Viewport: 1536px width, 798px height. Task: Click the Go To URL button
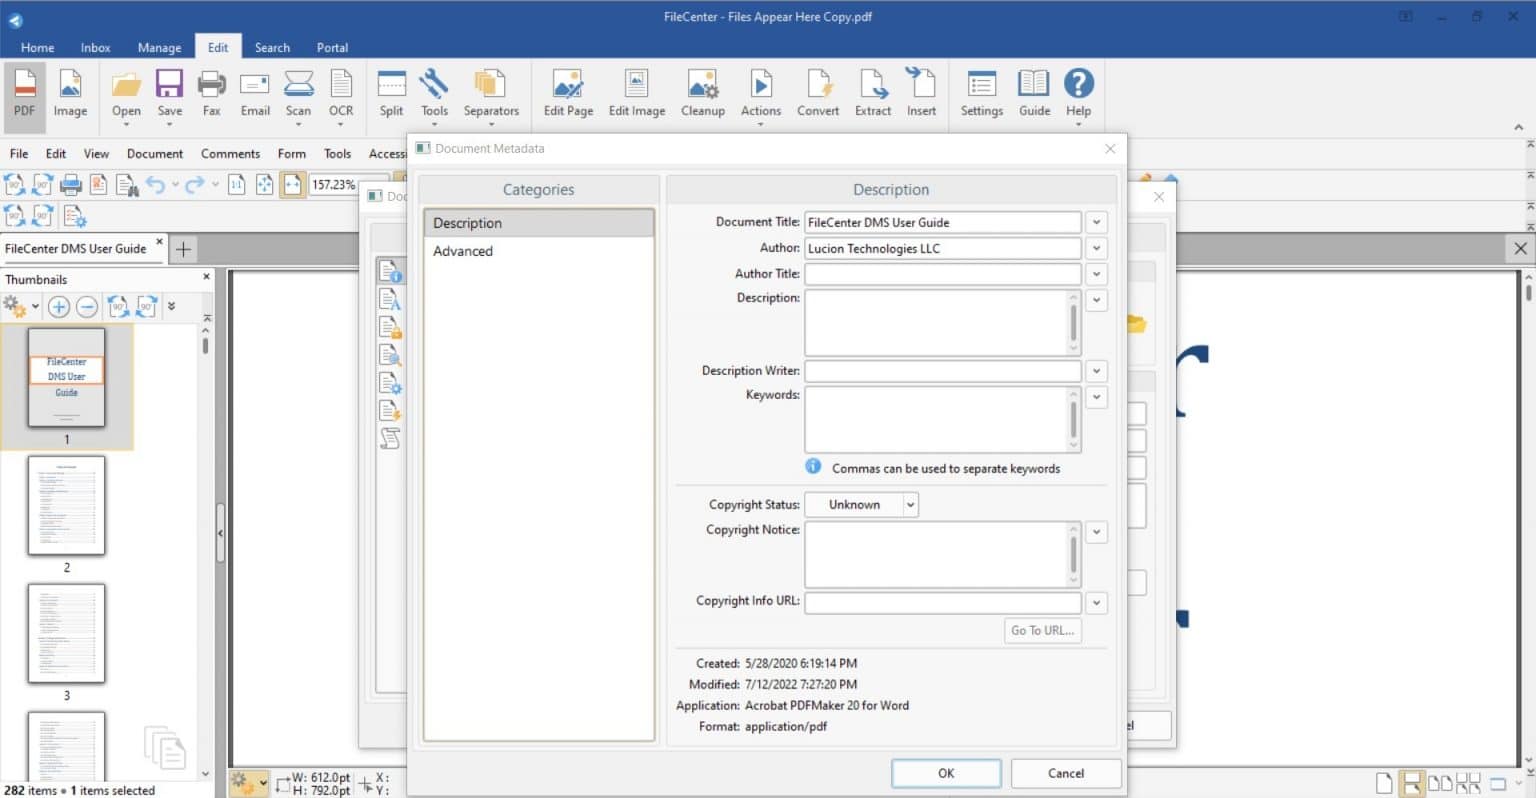point(1042,630)
